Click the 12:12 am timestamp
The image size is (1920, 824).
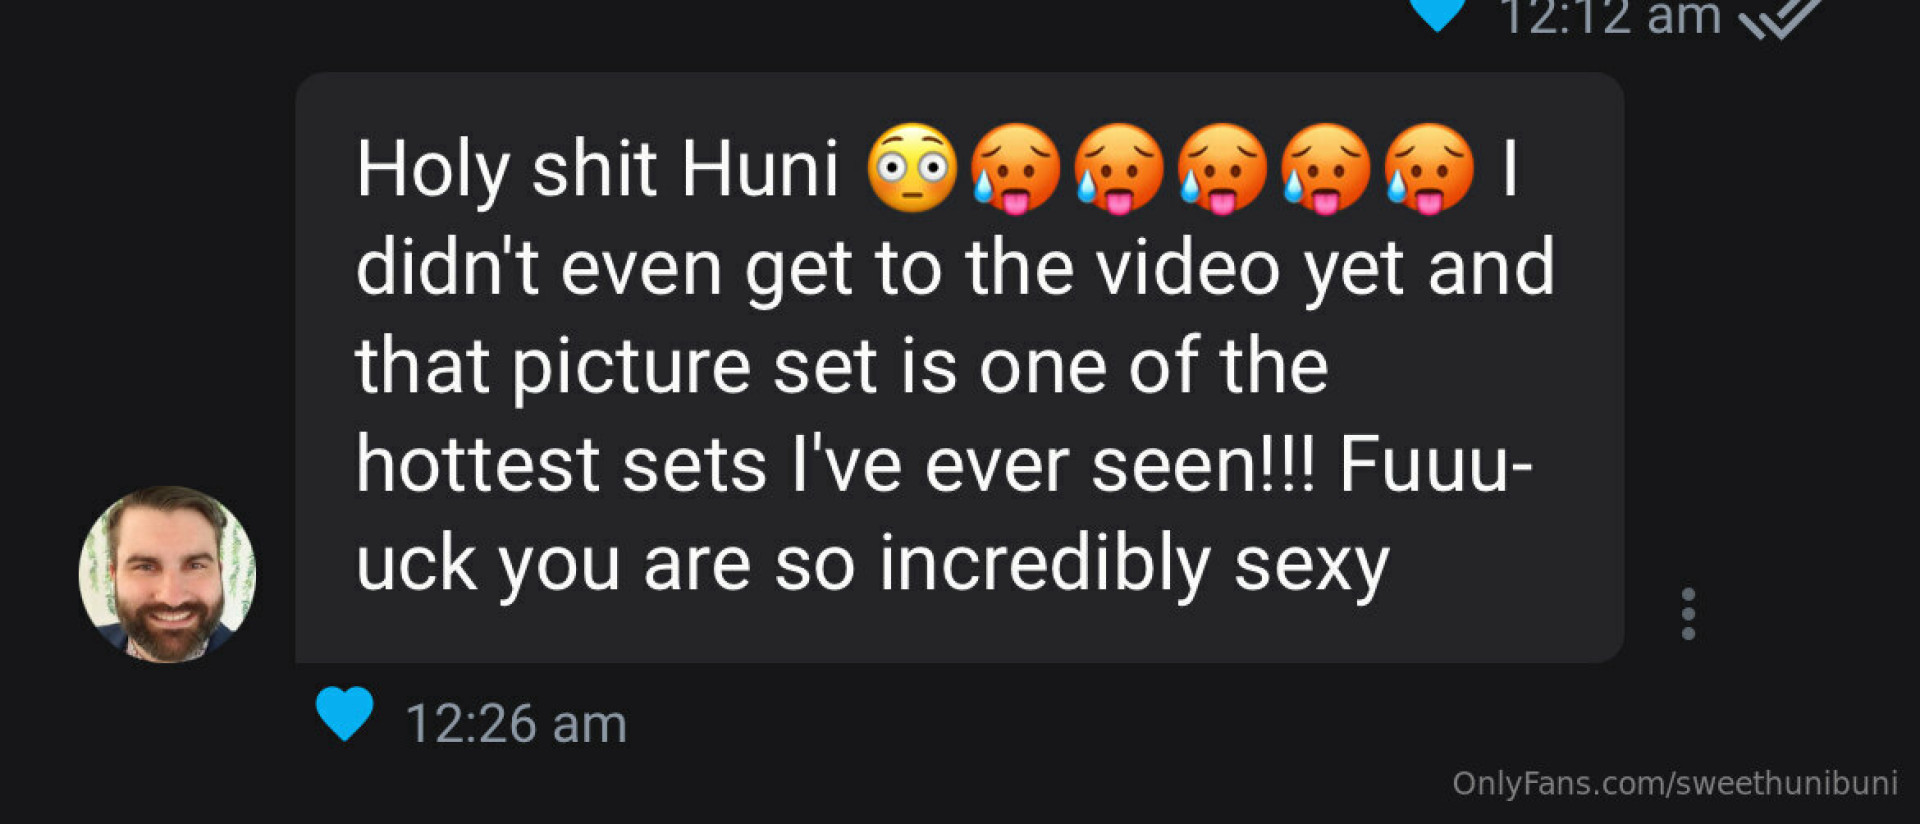tap(1609, 17)
